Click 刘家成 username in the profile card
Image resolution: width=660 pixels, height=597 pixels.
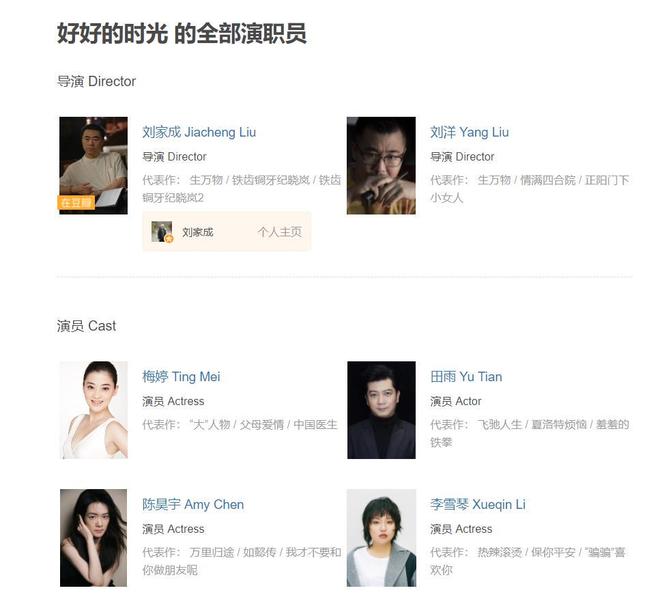click(197, 232)
